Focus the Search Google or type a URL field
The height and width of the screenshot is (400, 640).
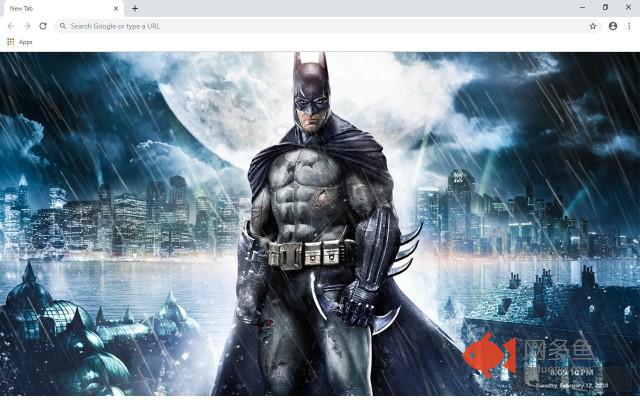coord(327,26)
